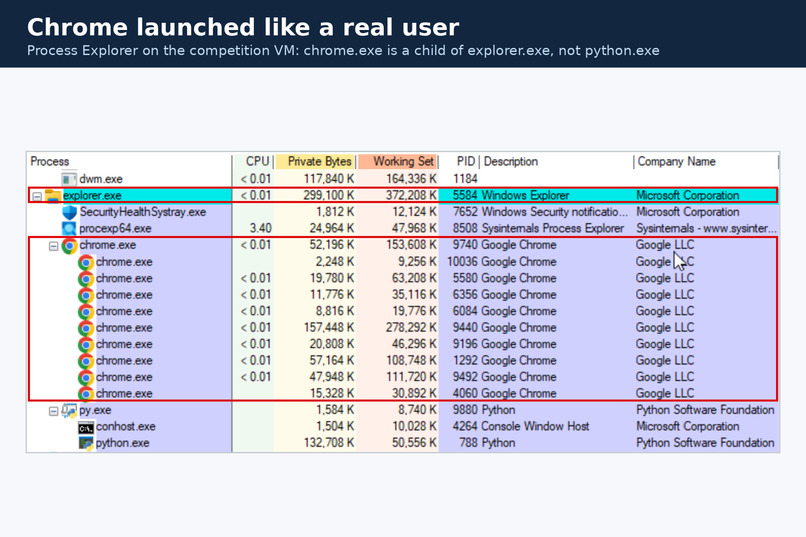
Task: Sort by the Description column header
Action: click(510, 161)
